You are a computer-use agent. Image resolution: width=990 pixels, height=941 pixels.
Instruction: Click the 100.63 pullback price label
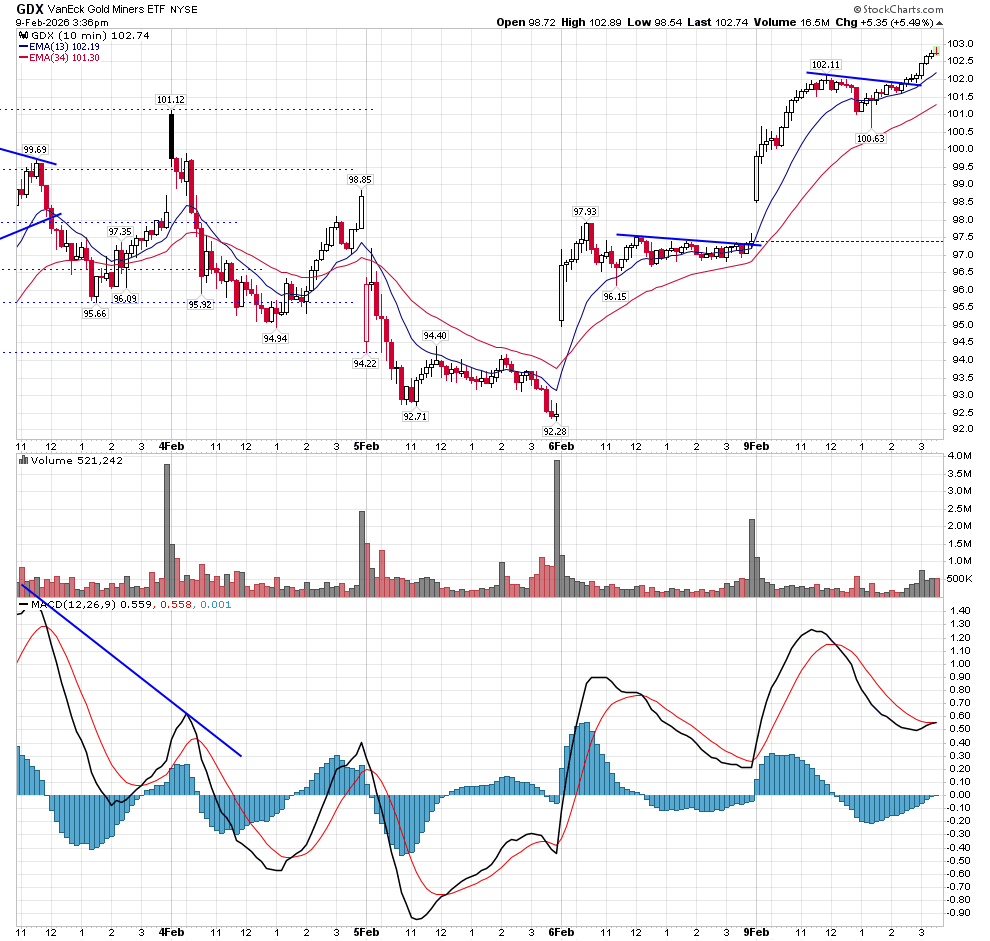pos(870,139)
